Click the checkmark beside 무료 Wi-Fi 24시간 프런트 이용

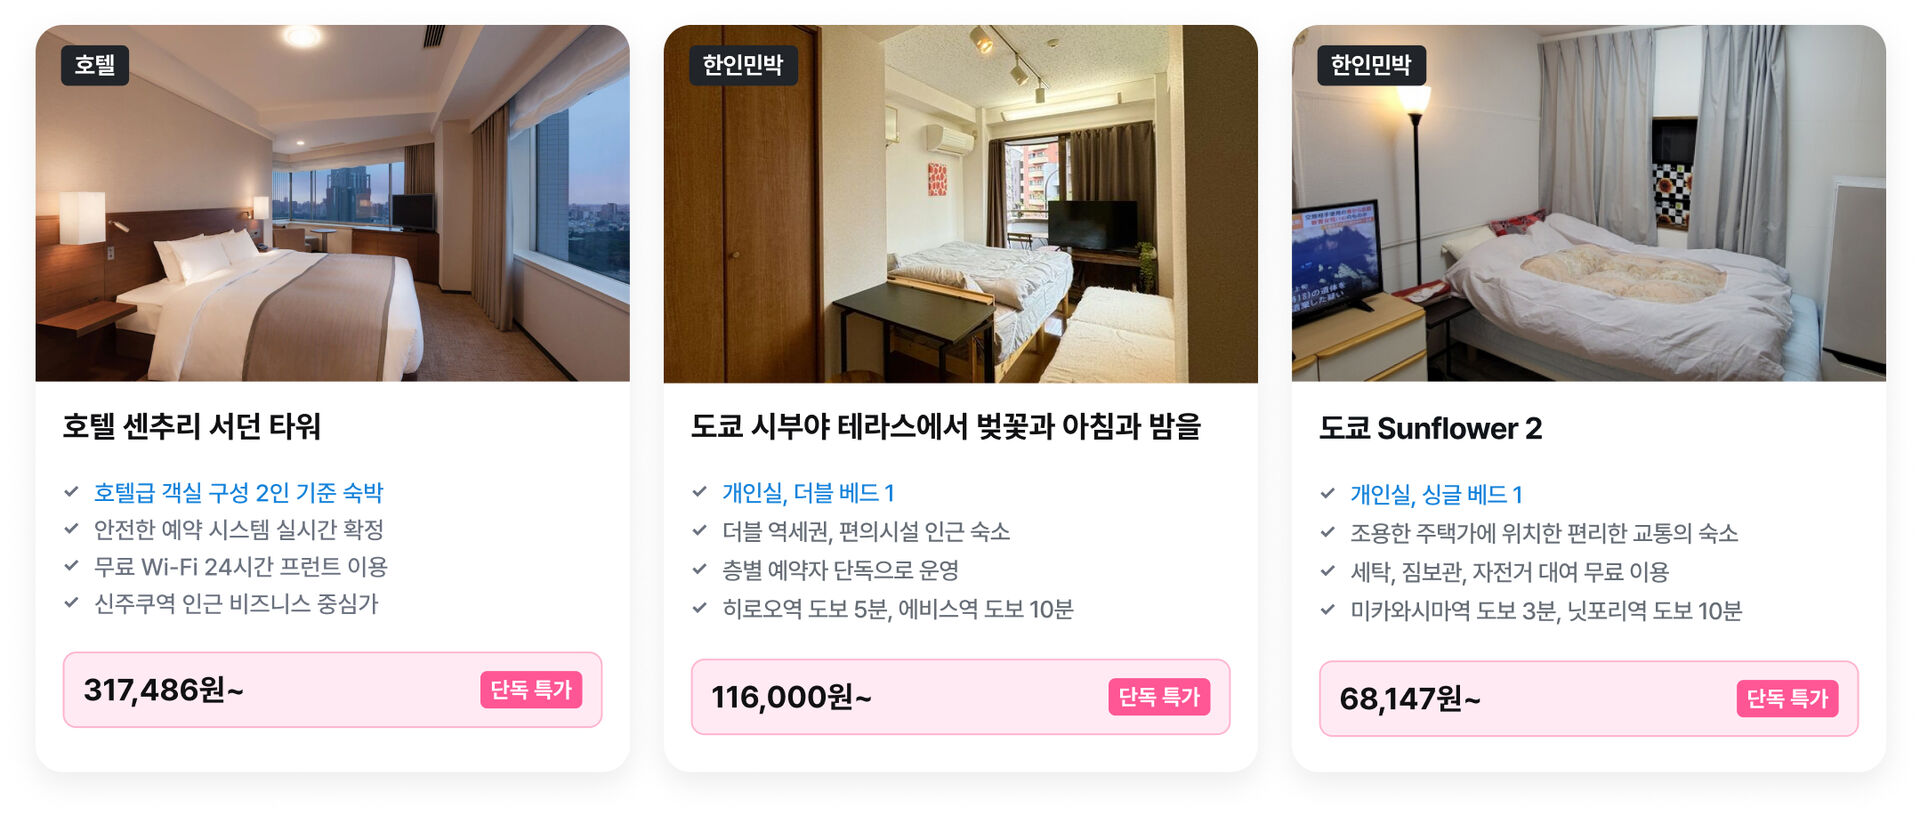71,566
